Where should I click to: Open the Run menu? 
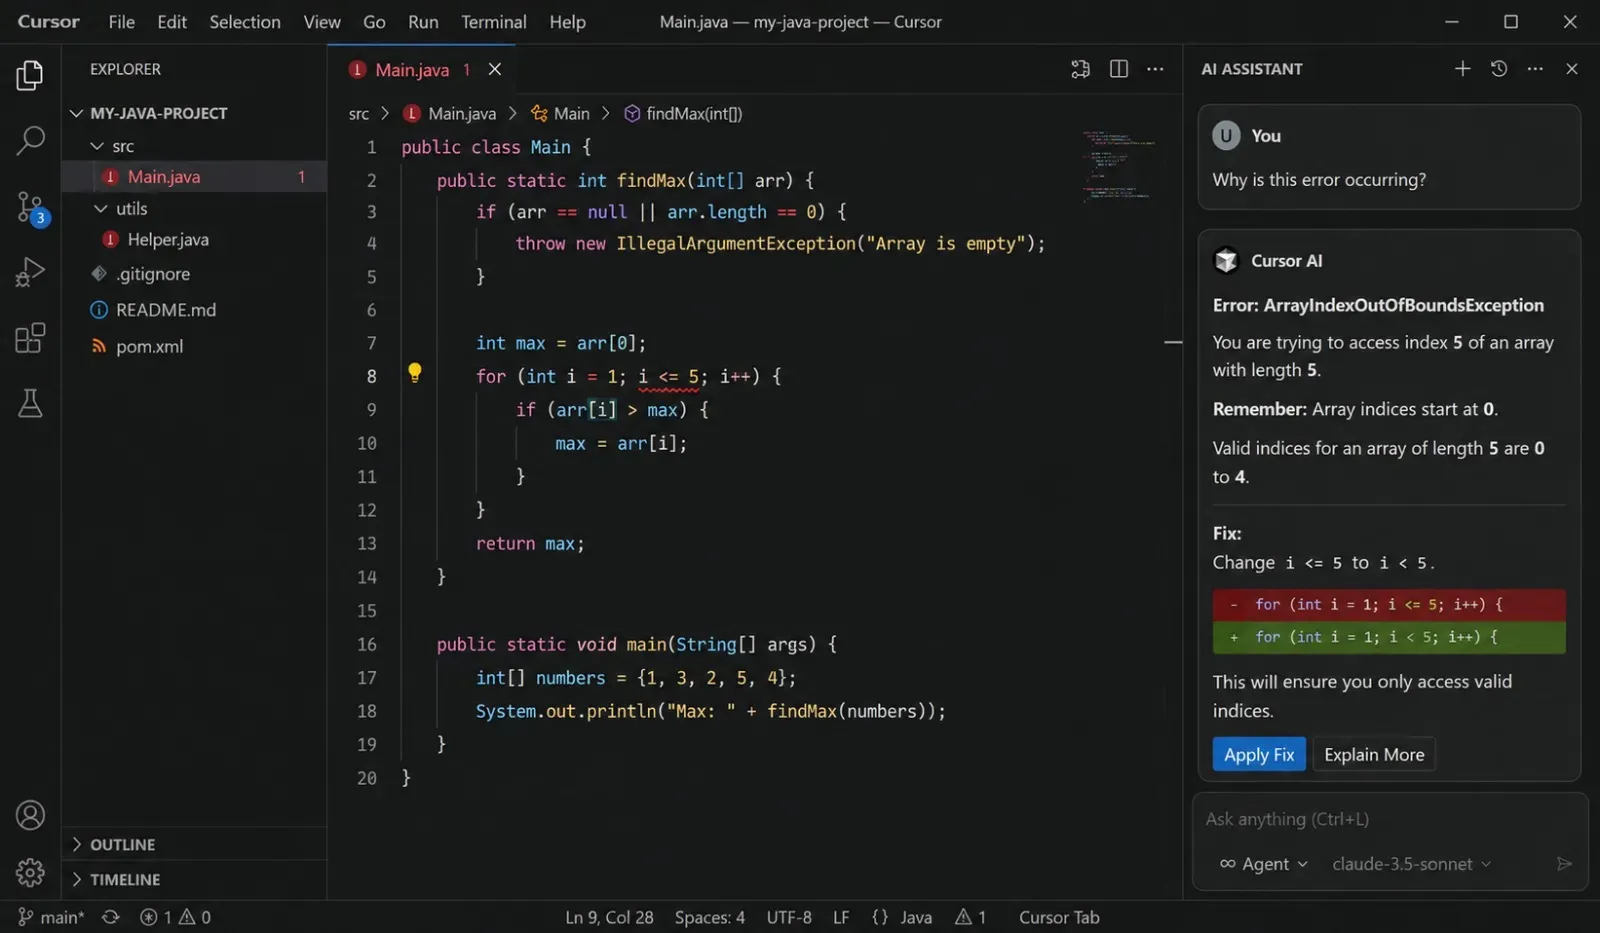click(x=423, y=21)
